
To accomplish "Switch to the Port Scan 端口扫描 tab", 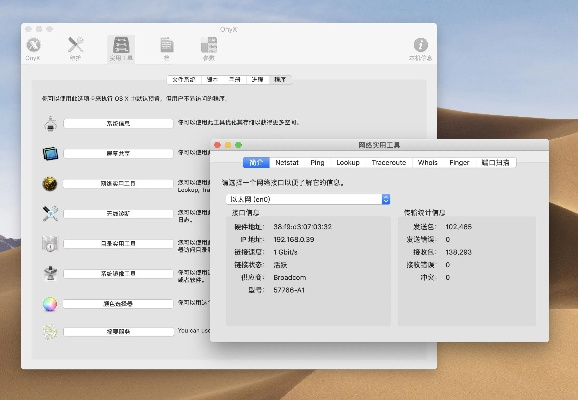I will click(x=496, y=163).
